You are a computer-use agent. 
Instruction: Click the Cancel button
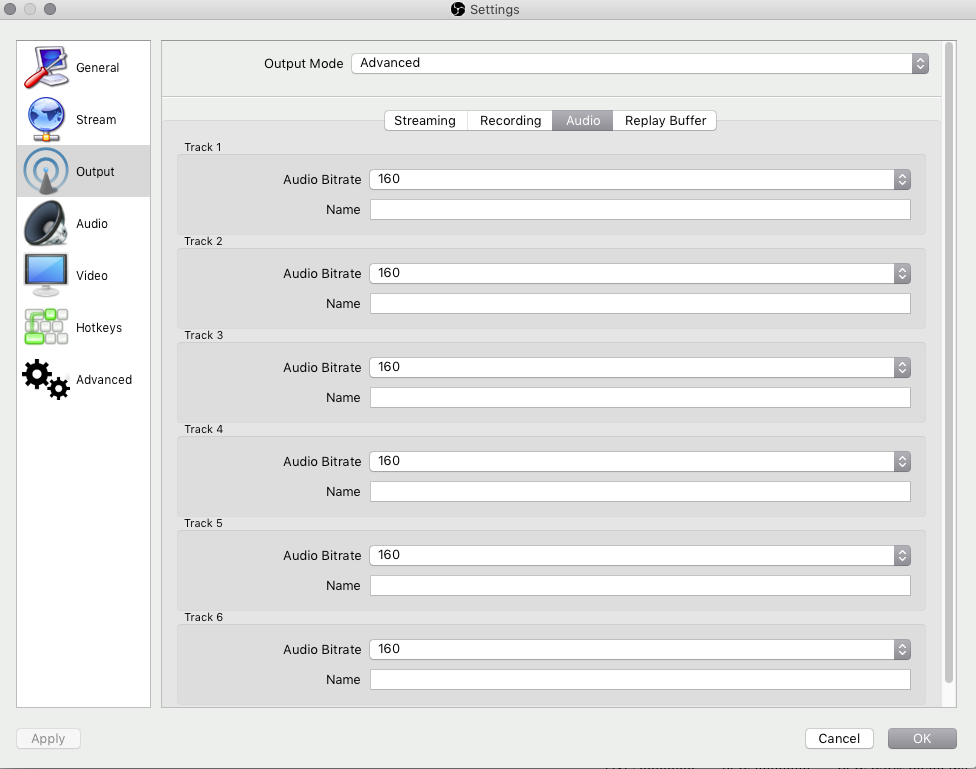[x=839, y=738]
